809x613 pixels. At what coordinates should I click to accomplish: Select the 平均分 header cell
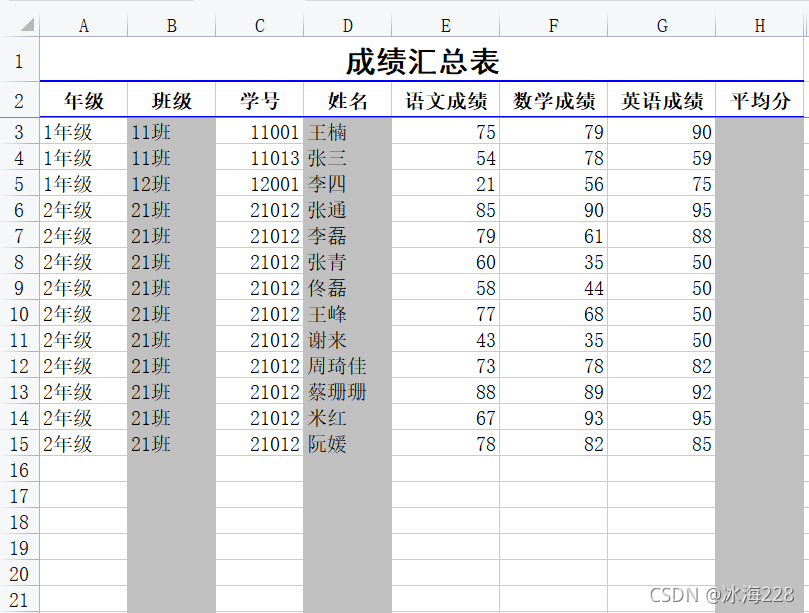point(758,100)
